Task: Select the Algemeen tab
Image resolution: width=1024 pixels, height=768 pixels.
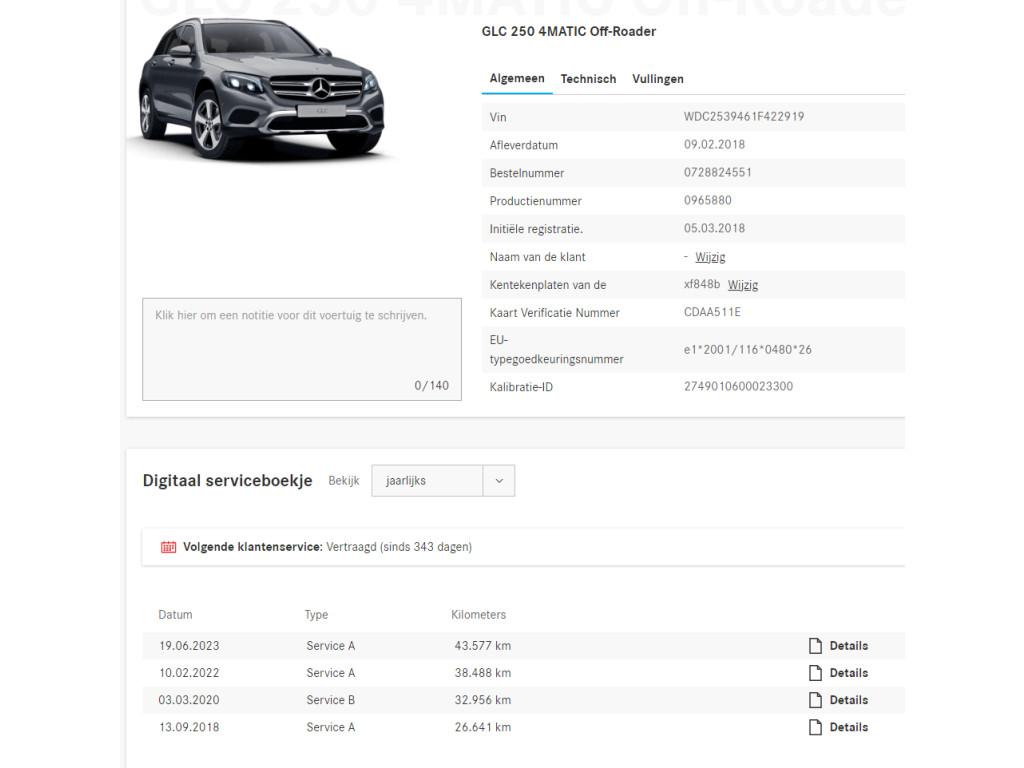Action: click(517, 79)
